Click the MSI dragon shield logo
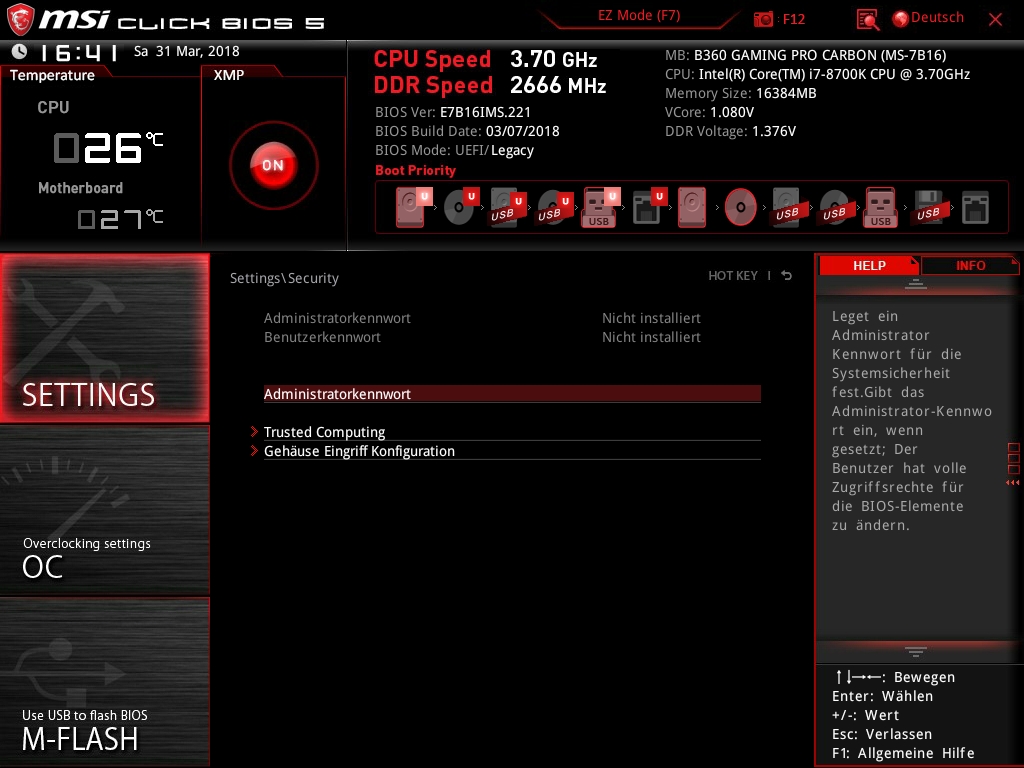 [x=20, y=19]
